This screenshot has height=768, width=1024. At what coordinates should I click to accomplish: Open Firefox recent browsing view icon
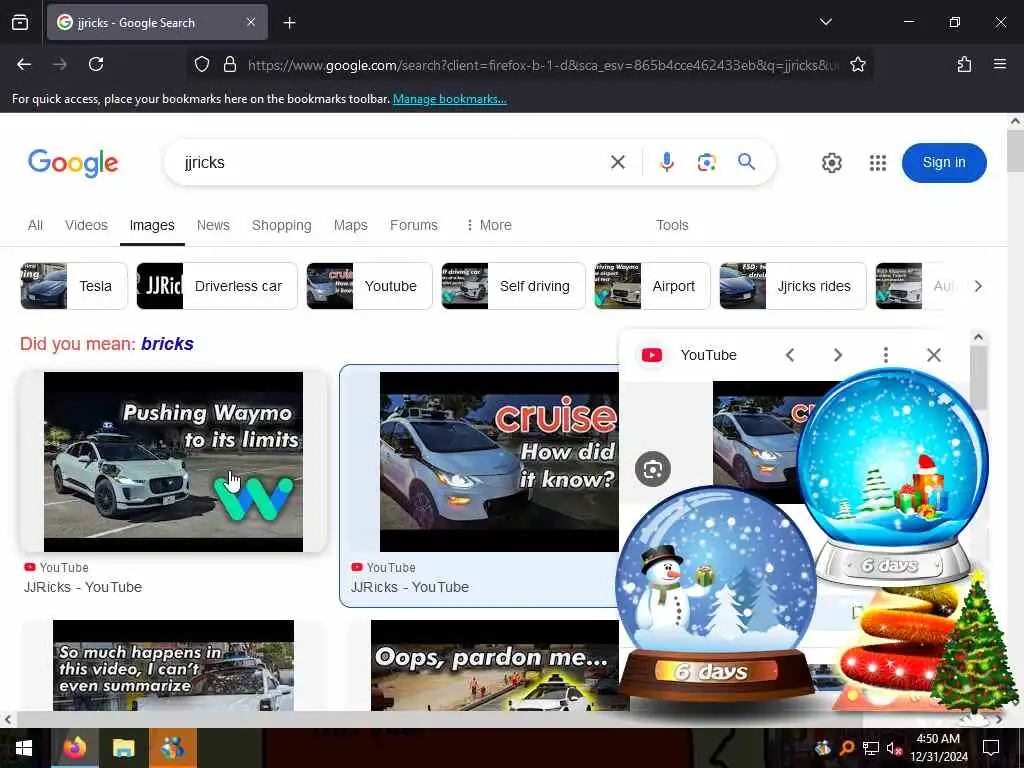click(20, 22)
